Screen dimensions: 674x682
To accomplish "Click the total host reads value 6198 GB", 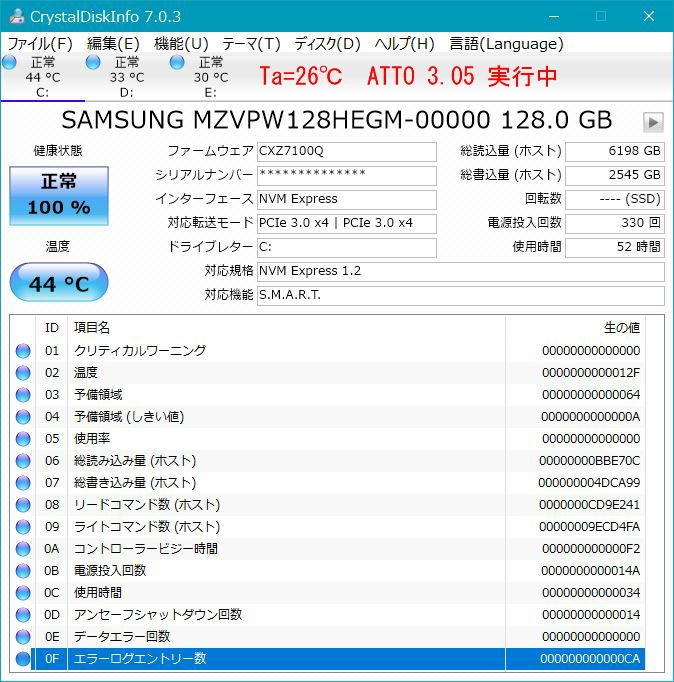I will pos(614,151).
